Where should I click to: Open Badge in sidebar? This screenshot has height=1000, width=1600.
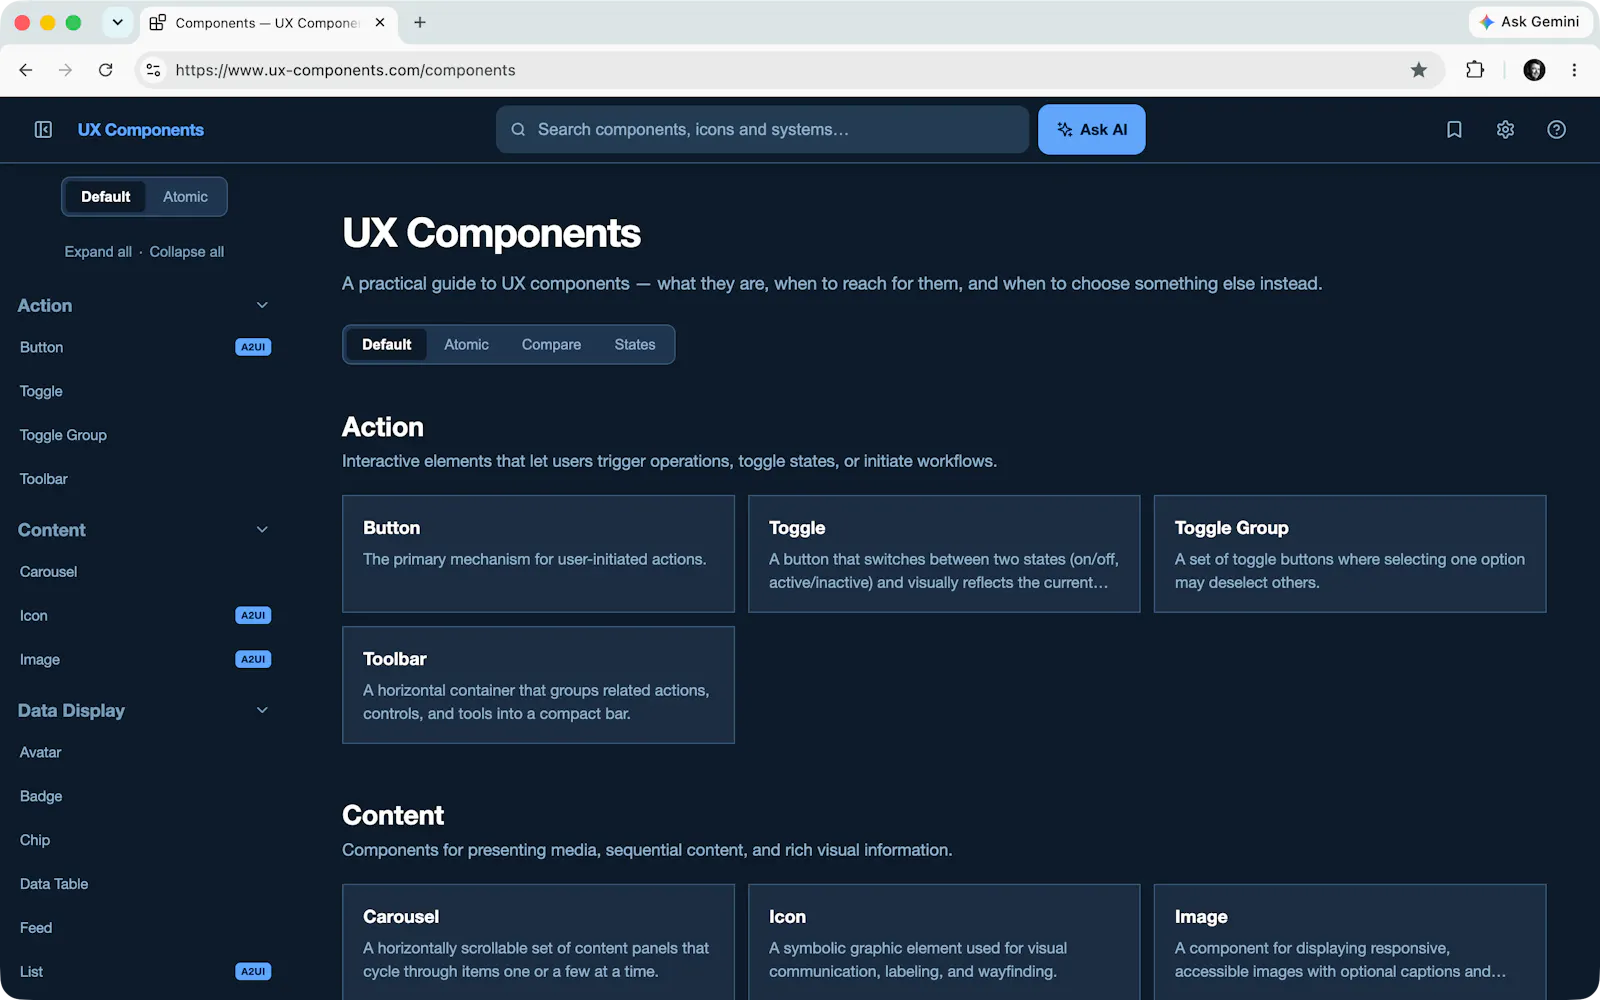41,796
